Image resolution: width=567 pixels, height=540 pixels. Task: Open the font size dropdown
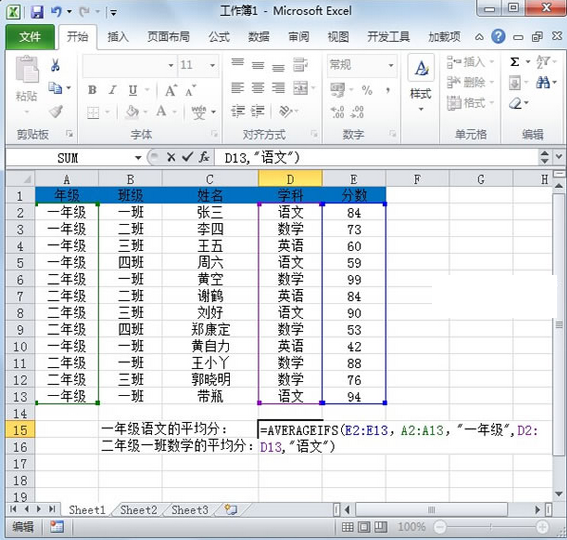click(x=213, y=65)
